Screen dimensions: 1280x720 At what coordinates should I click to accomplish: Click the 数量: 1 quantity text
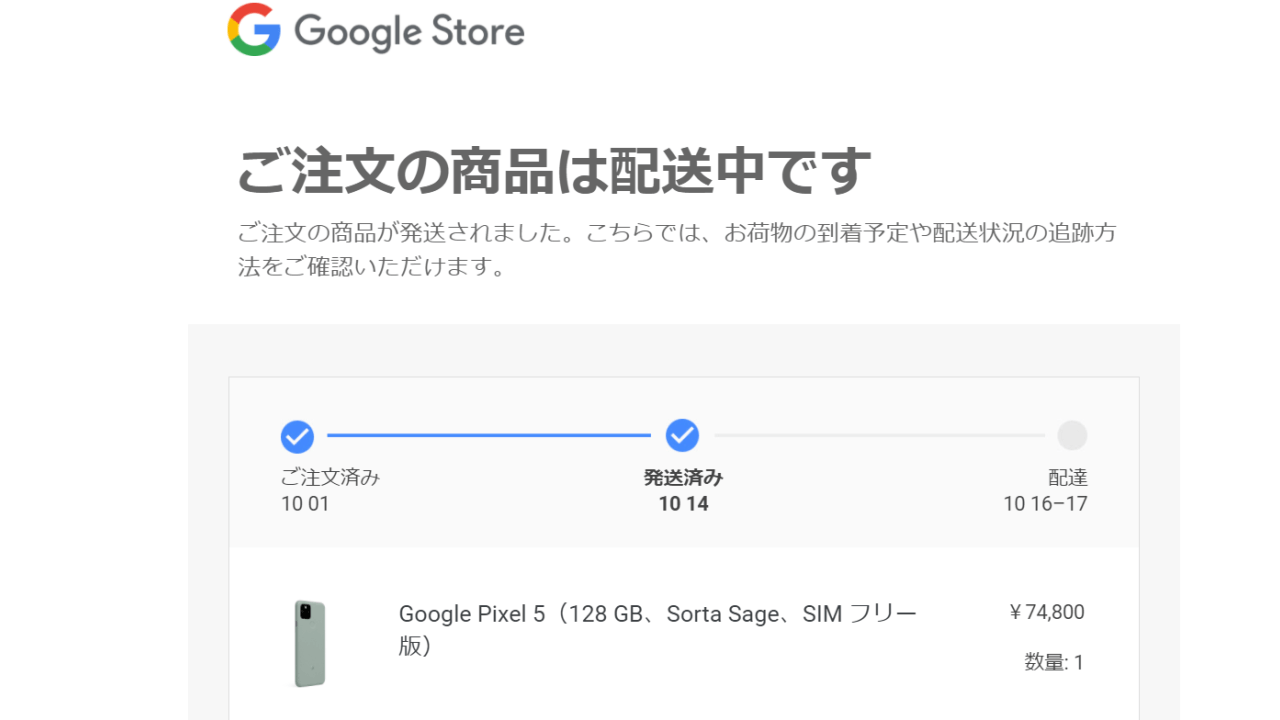pos(1054,662)
